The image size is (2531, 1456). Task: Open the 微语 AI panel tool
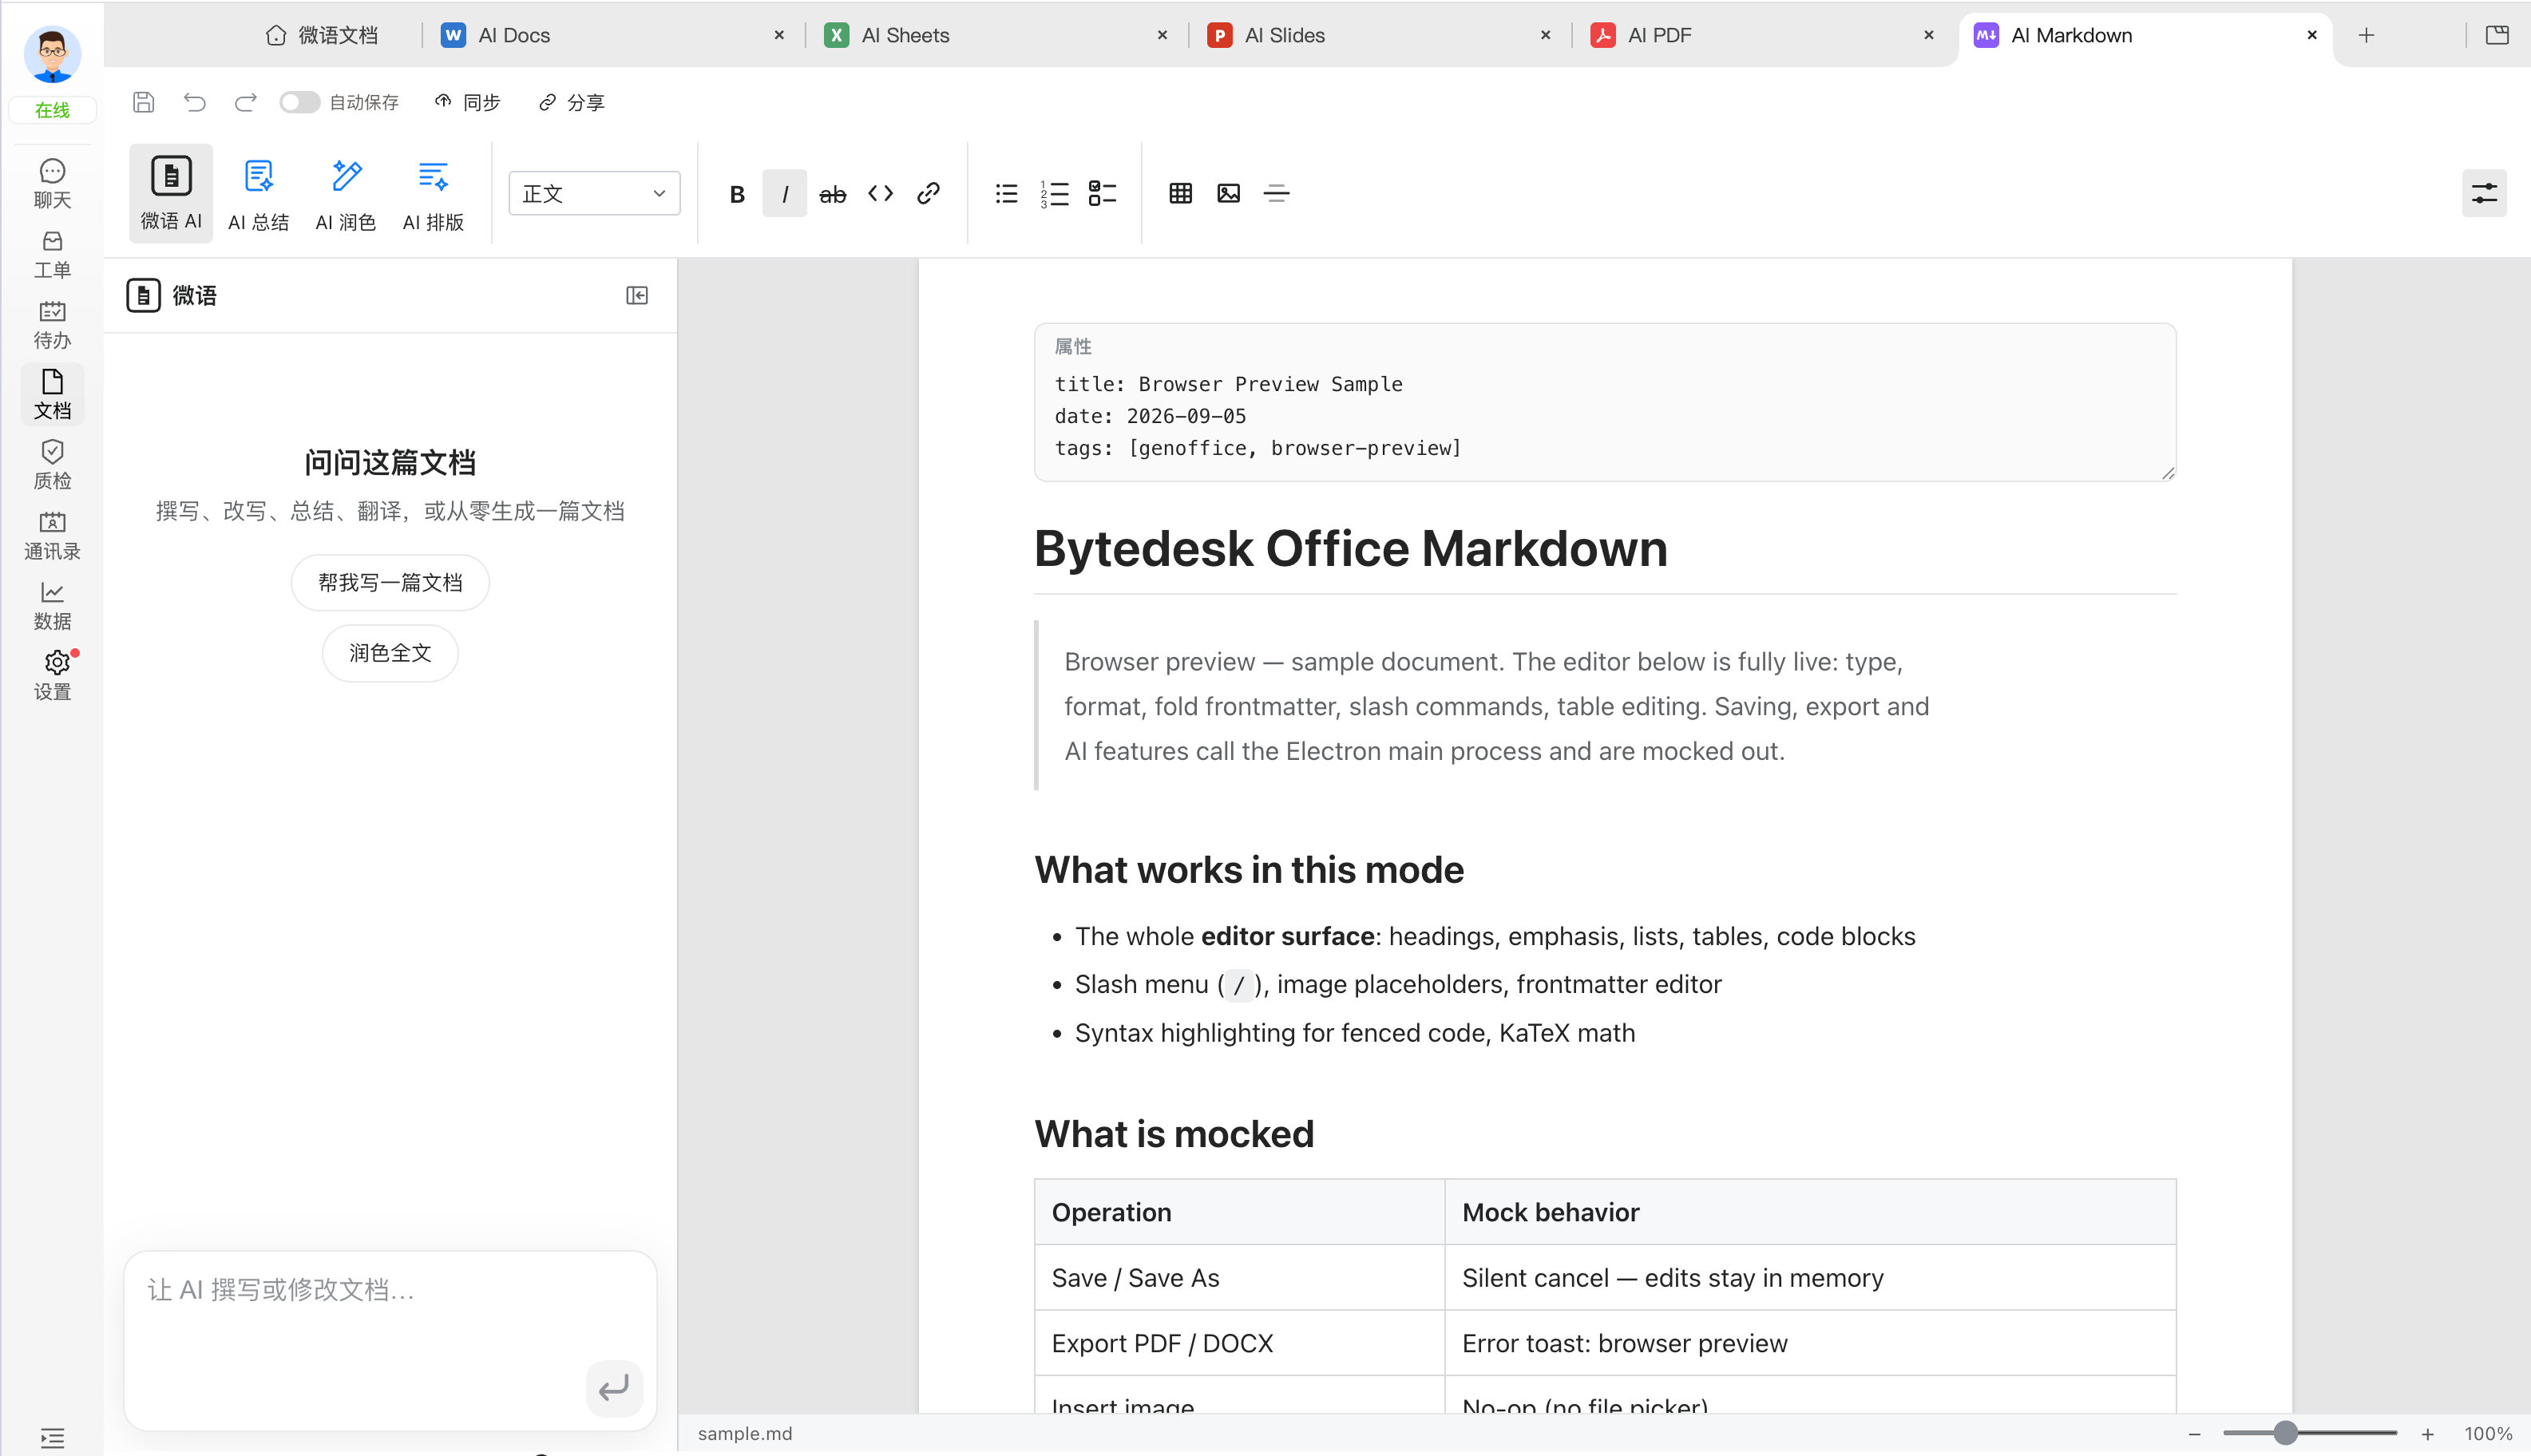tap(171, 193)
